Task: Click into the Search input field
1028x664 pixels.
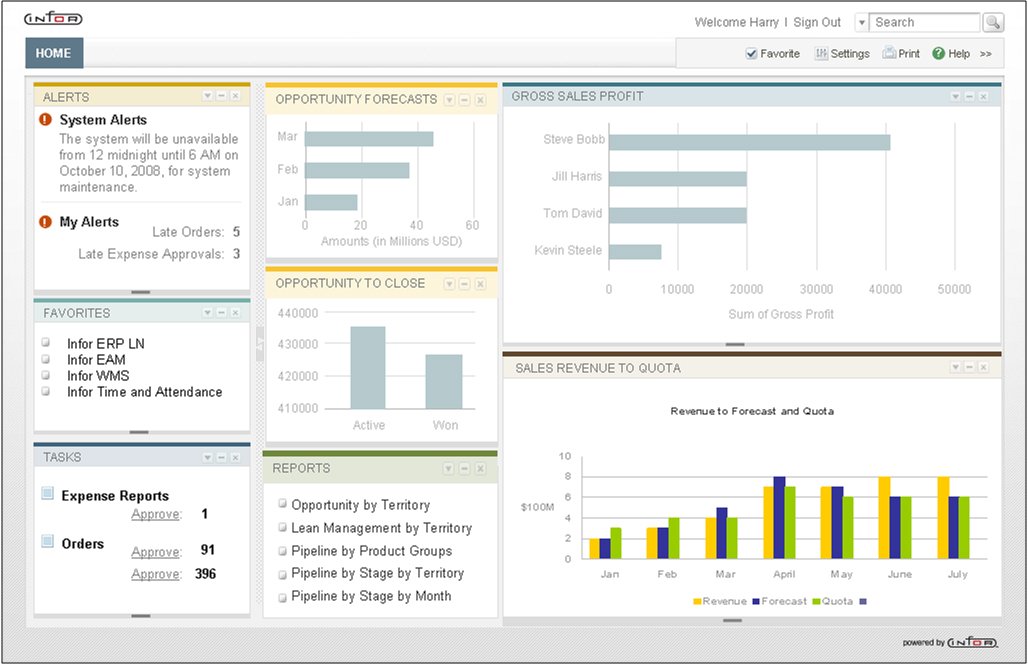Action: tap(924, 22)
